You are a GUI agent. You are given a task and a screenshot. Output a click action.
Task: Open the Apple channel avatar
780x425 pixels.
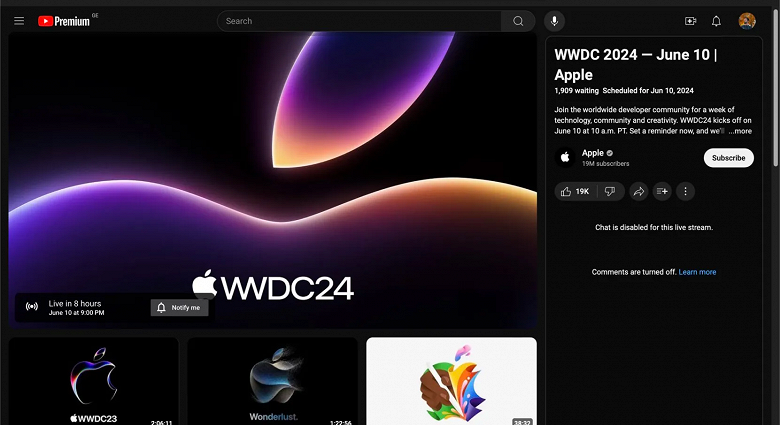(x=565, y=158)
